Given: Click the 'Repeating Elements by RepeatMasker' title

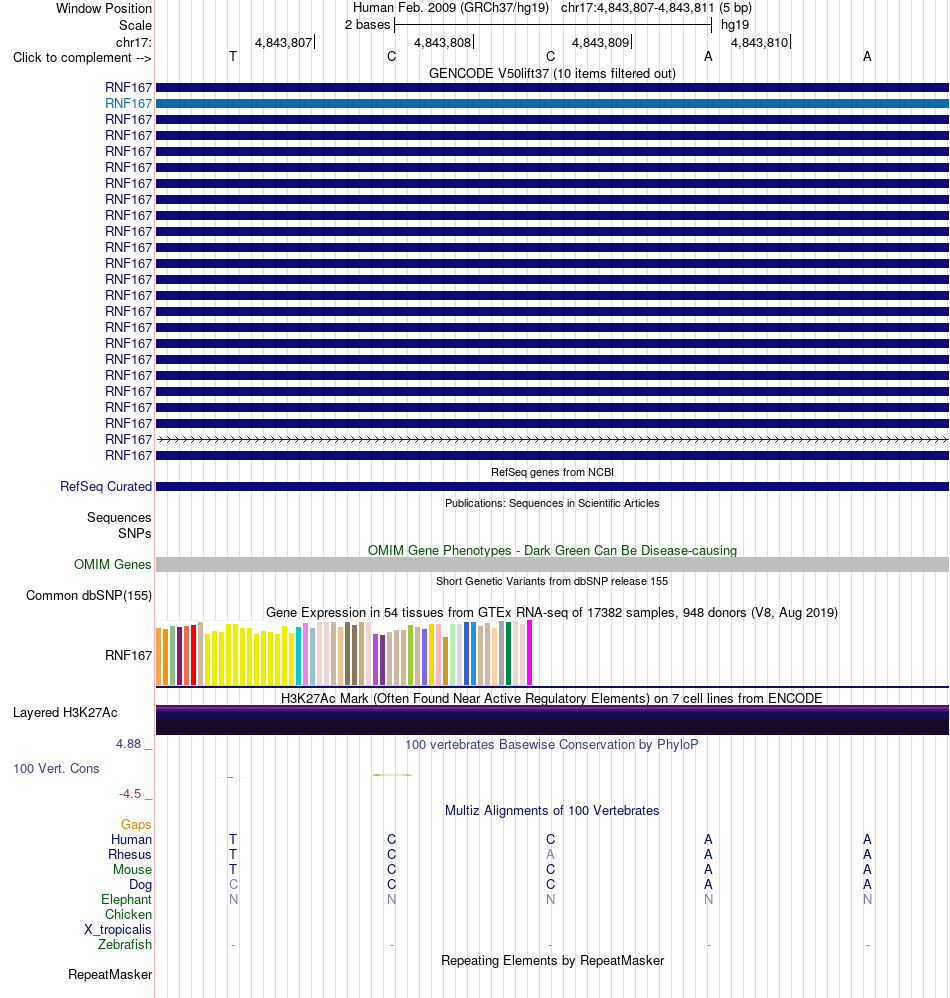Looking at the screenshot, I should [552, 960].
